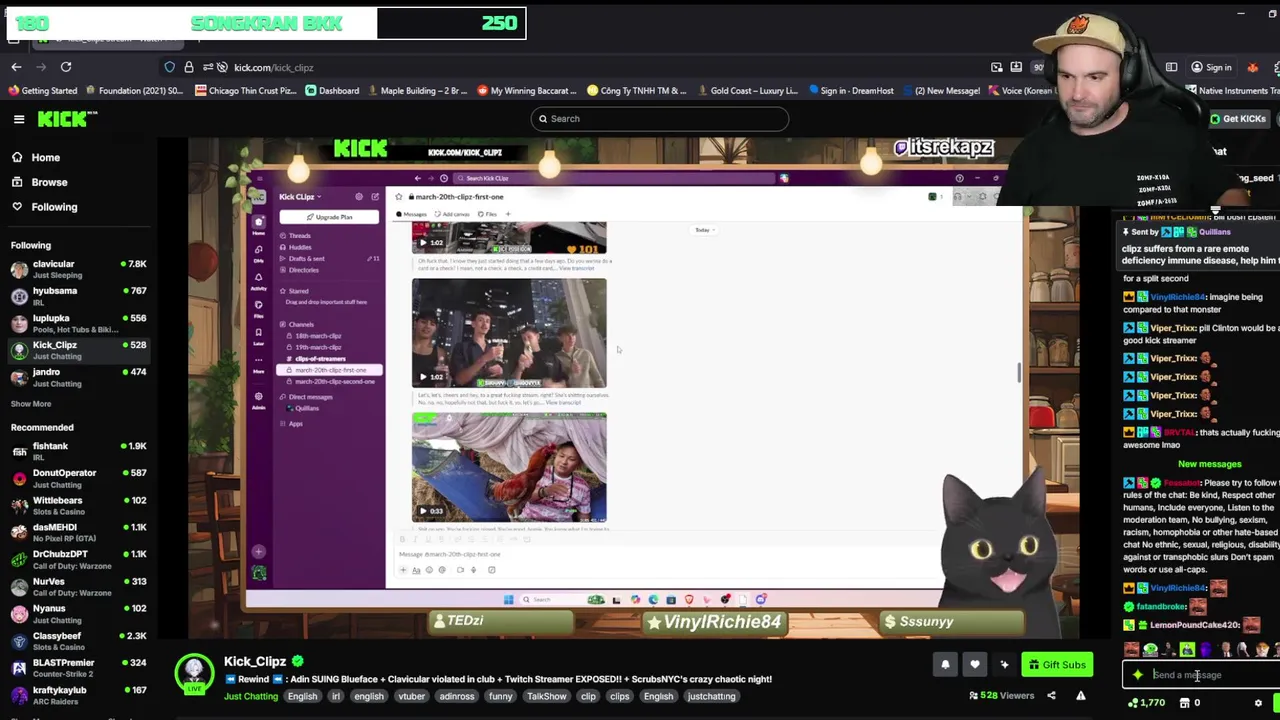Open jandro channel in sidebar
This screenshot has width=1280, height=720.
click(78, 377)
